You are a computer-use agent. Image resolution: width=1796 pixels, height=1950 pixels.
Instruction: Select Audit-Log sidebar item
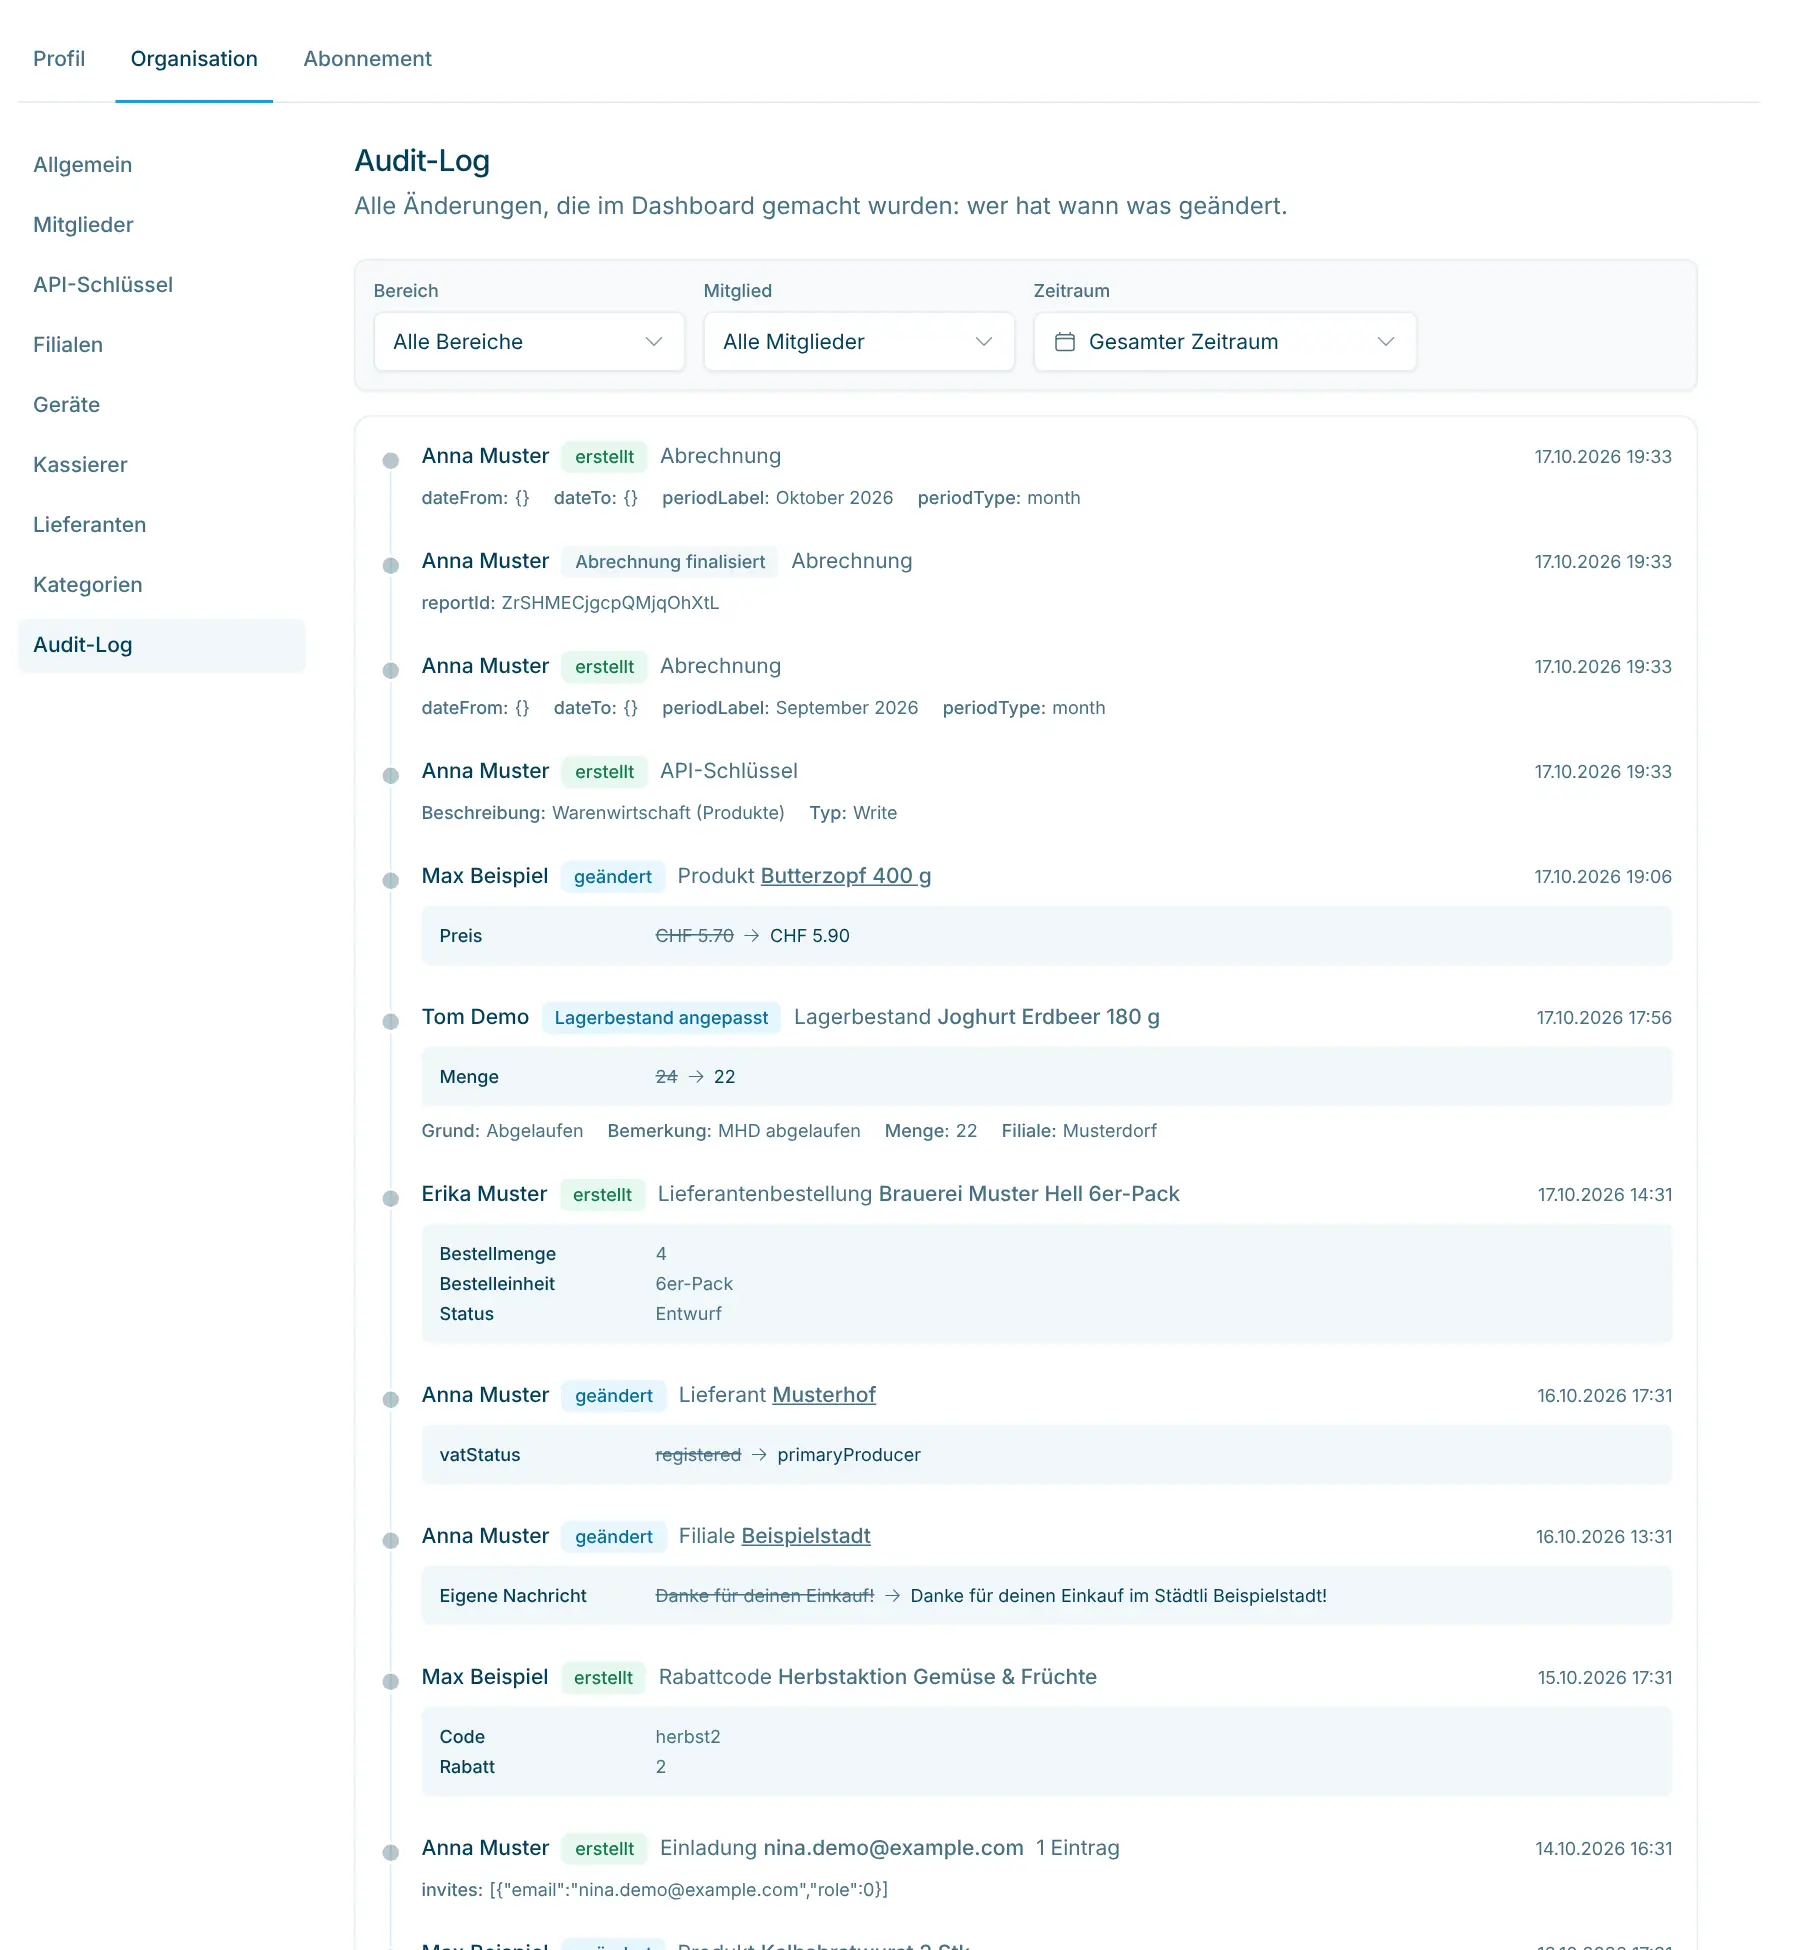[x=162, y=645]
